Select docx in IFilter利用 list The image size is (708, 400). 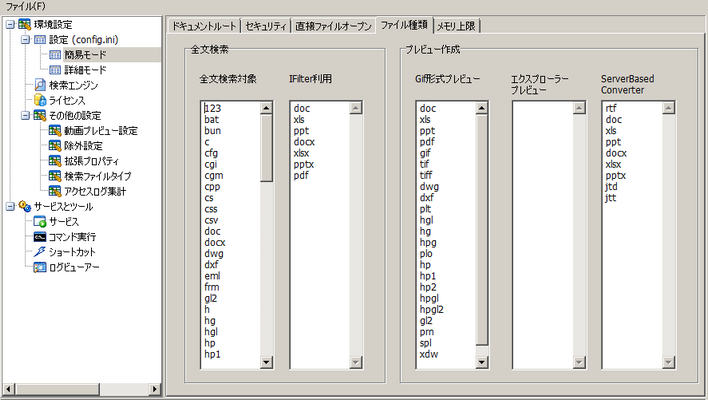click(x=304, y=142)
